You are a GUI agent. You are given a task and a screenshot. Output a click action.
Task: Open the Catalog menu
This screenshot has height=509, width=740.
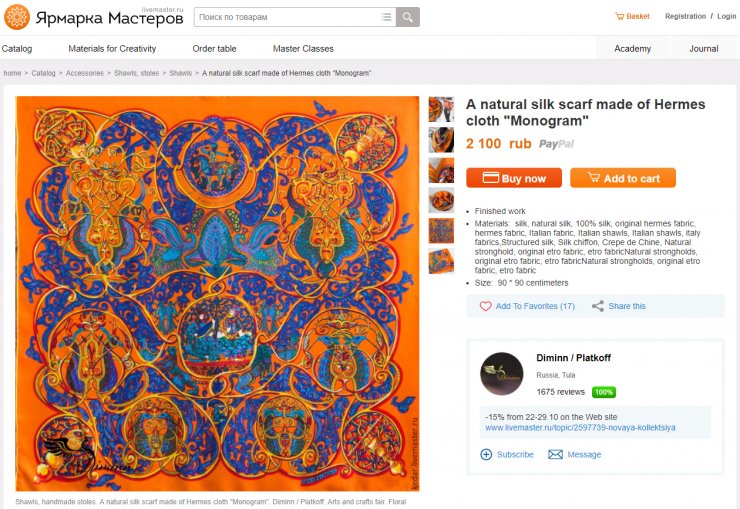[x=17, y=49]
